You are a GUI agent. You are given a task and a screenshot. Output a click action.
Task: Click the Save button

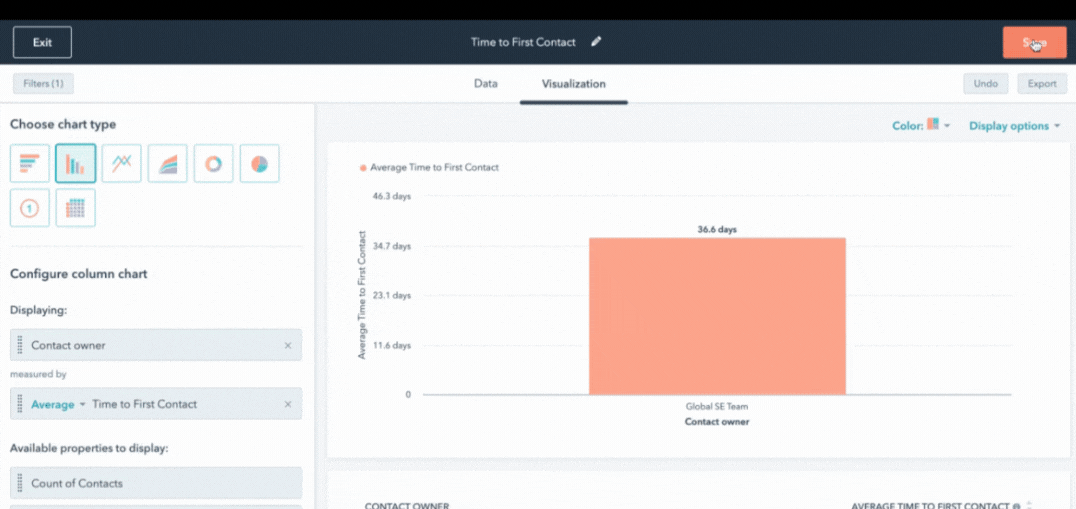pos(1034,43)
